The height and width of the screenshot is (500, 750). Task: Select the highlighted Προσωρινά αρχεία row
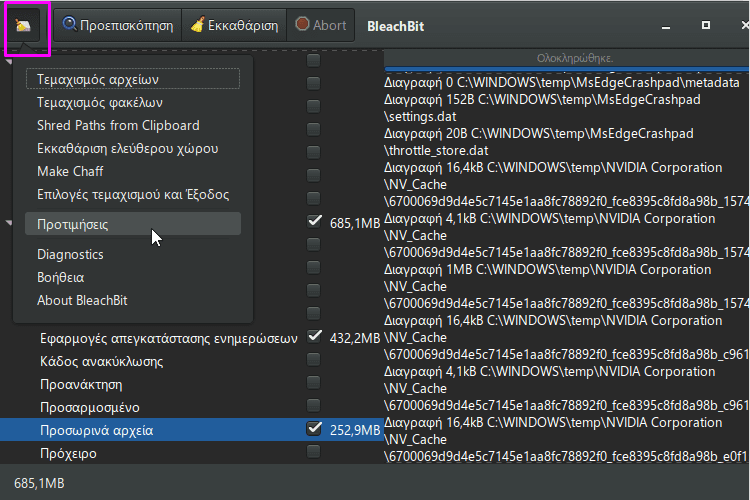click(x=191, y=430)
